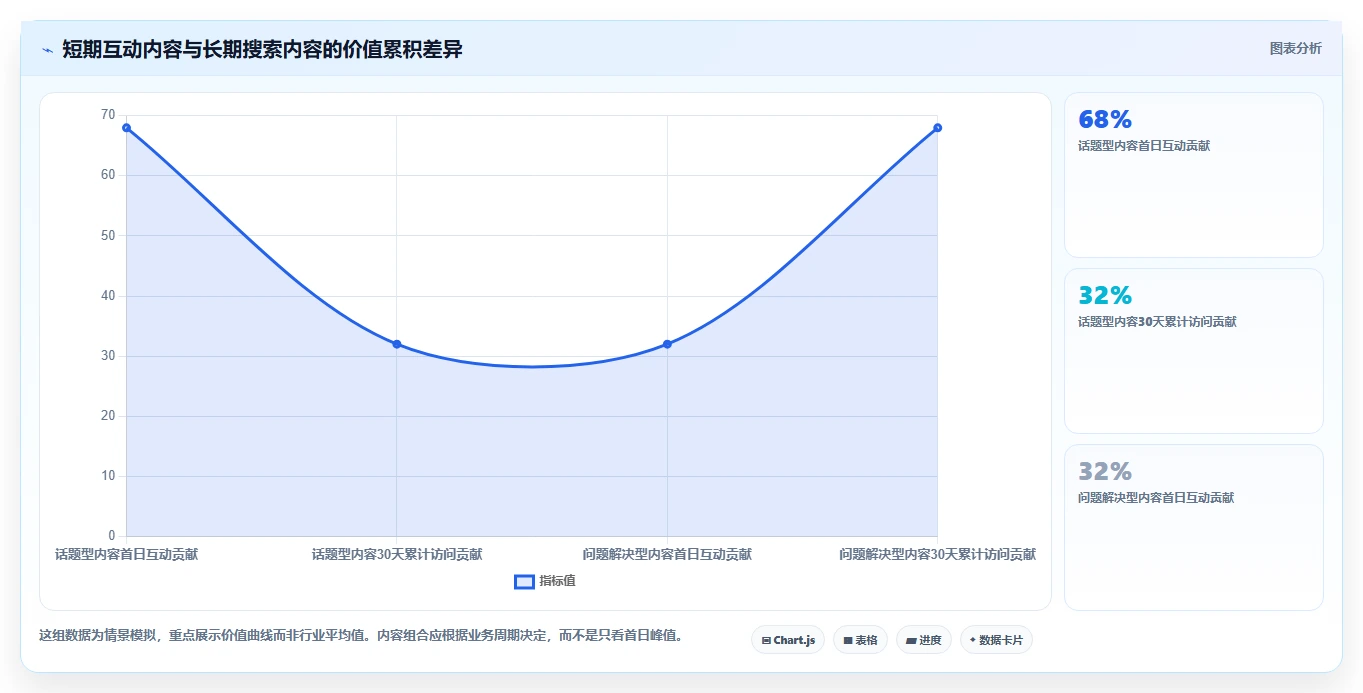The width and height of the screenshot is (1363, 693).
Task: Click the footnote text about 情景模拟
Action: tap(364, 636)
